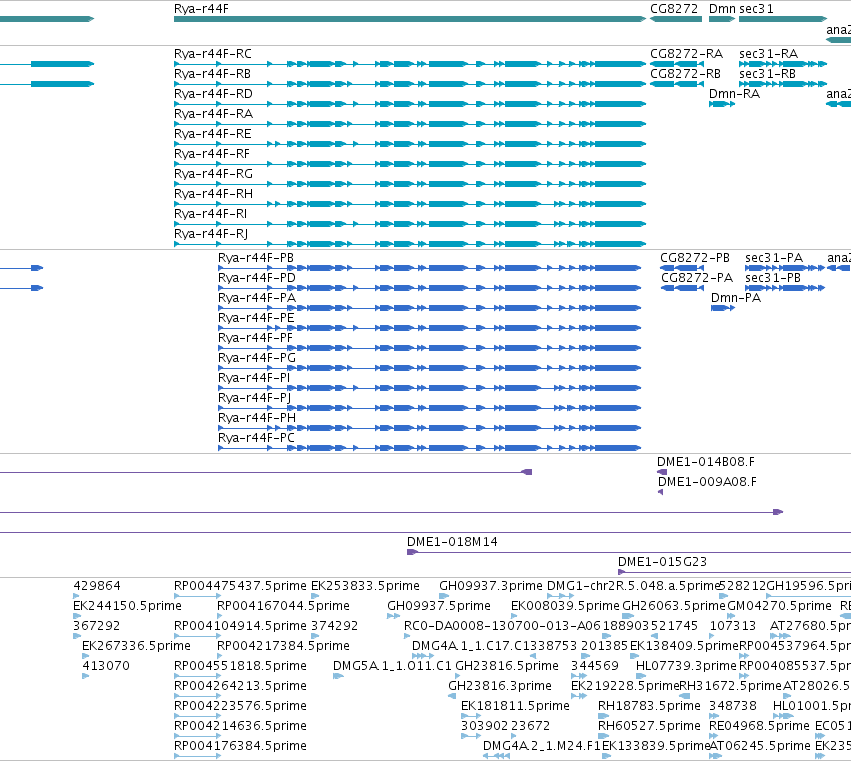The width and height of the screenshot is (851, 761).
Task: Click transcript sec31-RA
Action: pos(769,54)
